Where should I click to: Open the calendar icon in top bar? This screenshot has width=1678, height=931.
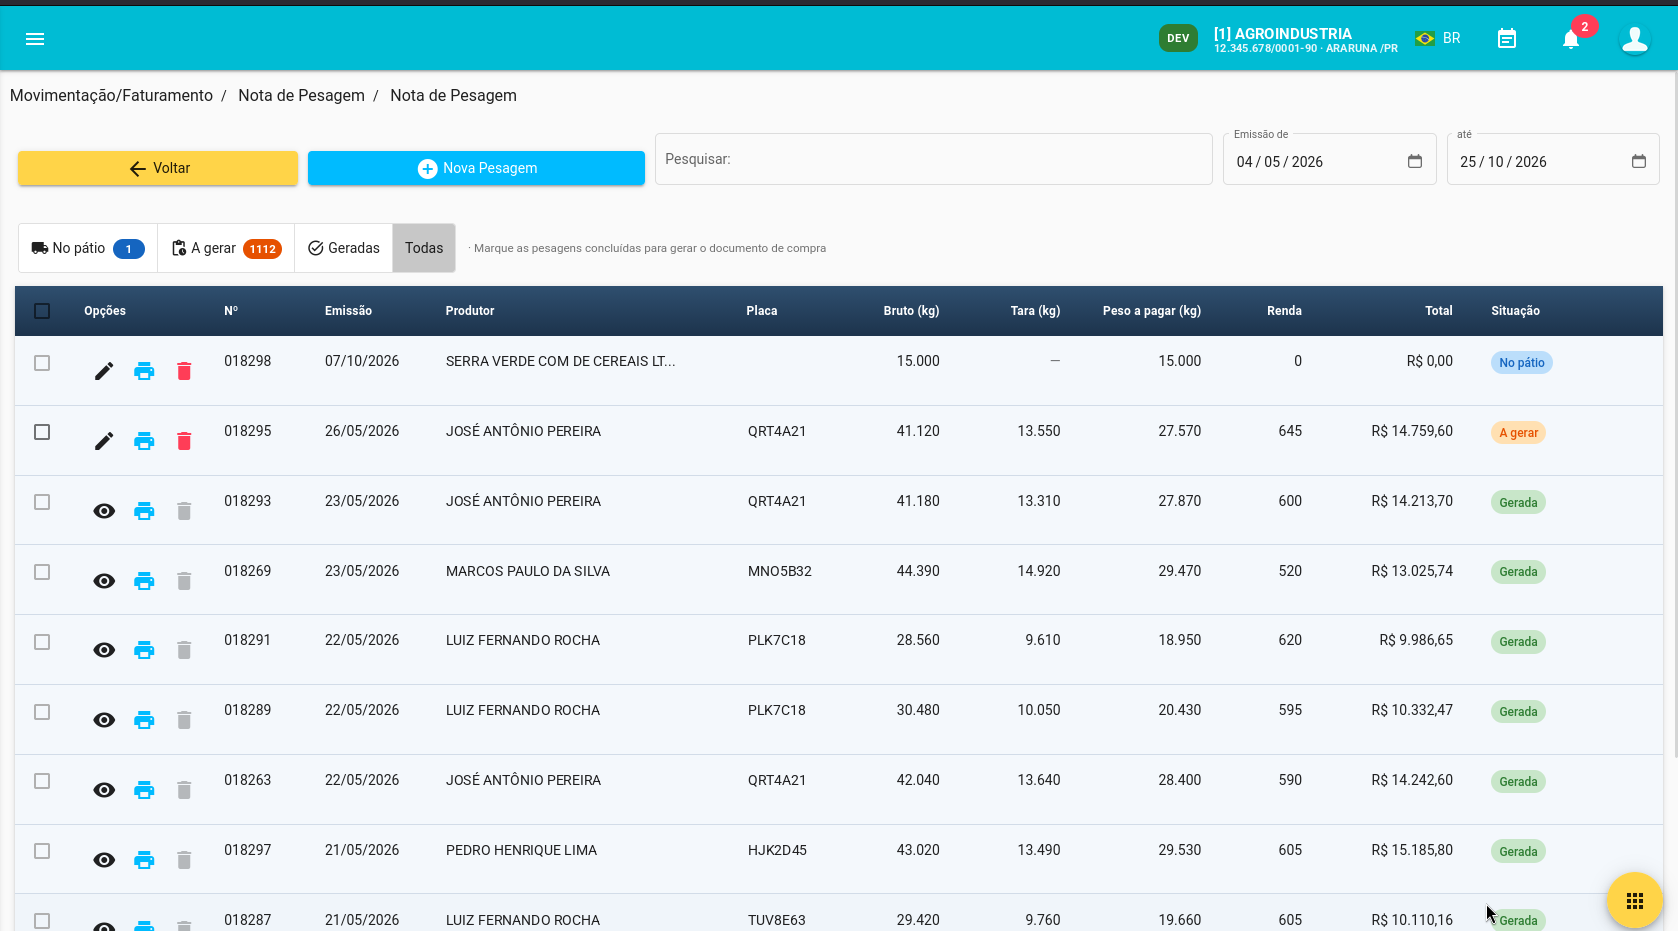1507,39
